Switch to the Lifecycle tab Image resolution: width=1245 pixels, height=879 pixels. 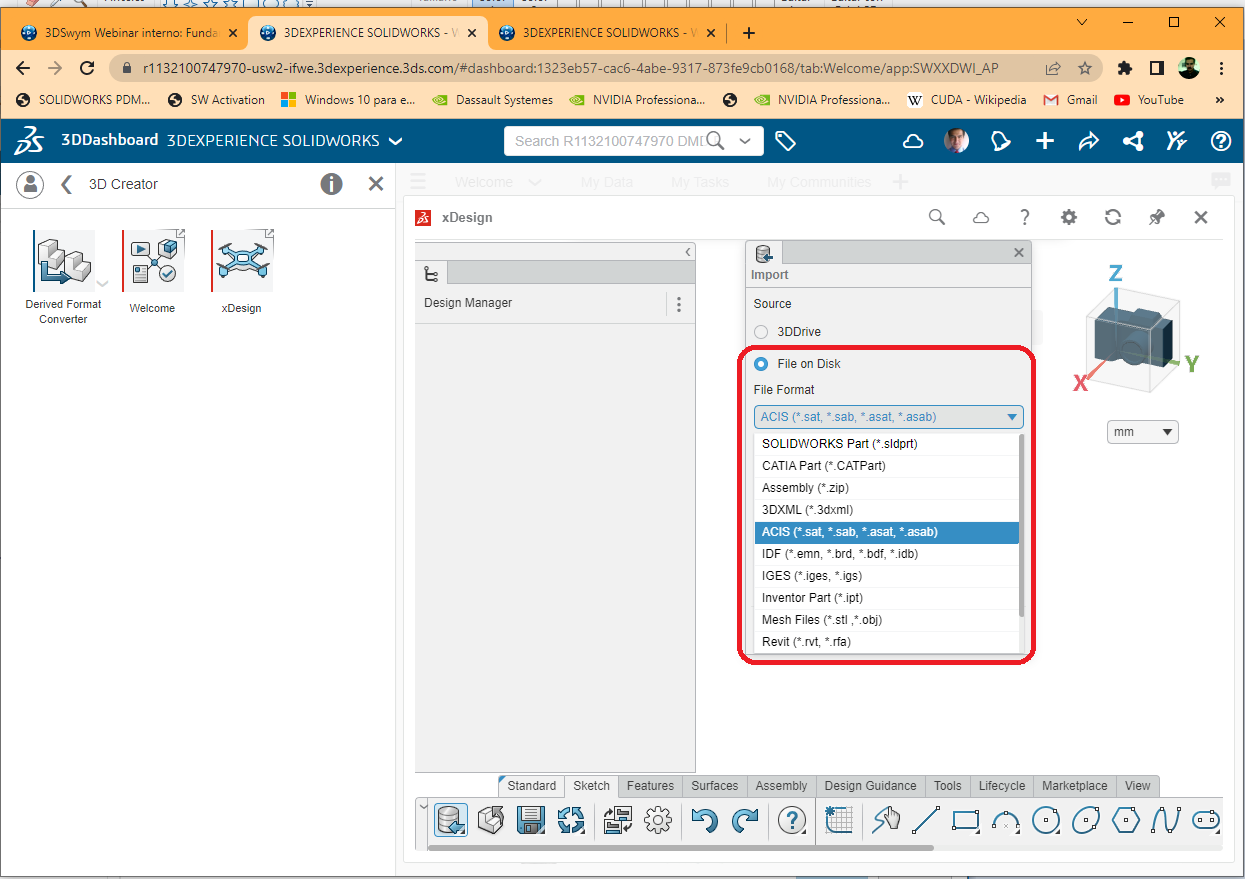pyautogui.click(x=1001, y=786)
